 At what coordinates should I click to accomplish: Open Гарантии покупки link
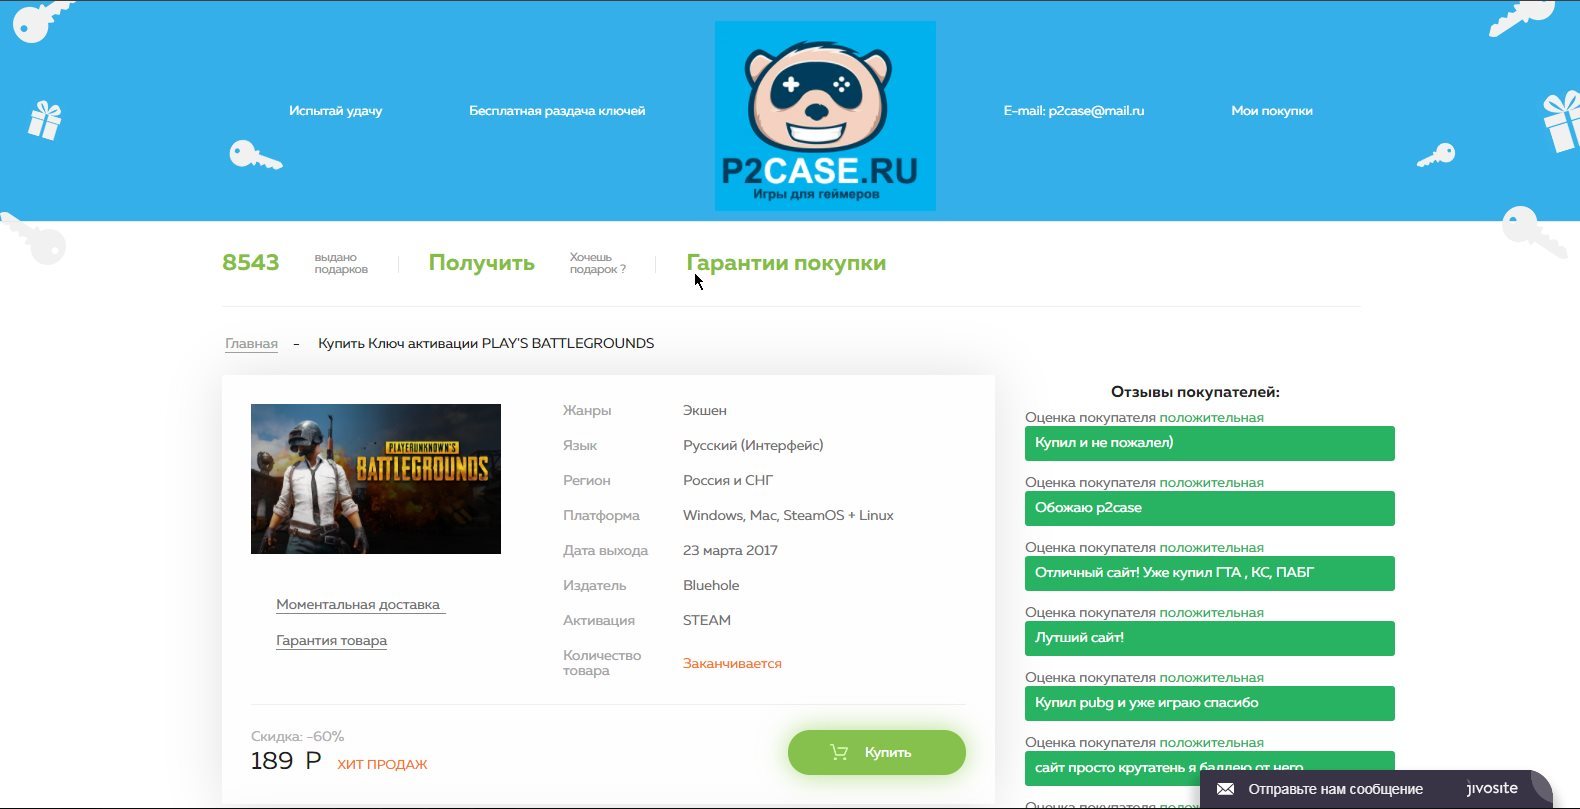pos(786,263)
